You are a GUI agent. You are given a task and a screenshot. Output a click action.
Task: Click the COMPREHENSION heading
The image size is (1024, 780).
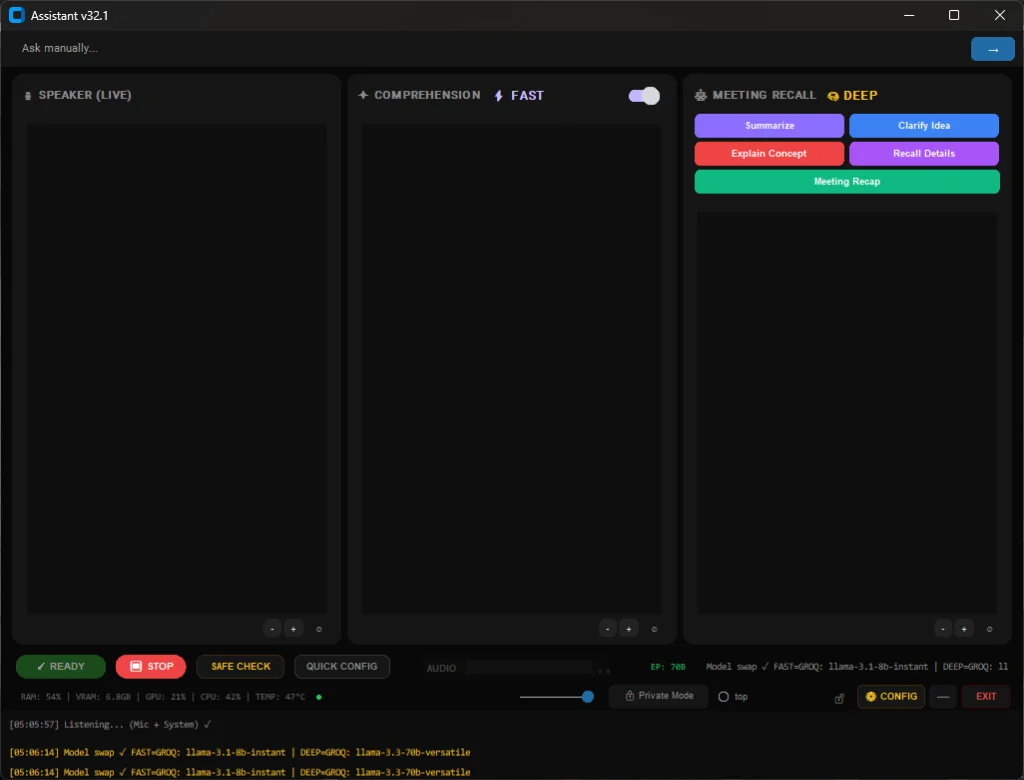pyautogui.click(x=427, y=95)
